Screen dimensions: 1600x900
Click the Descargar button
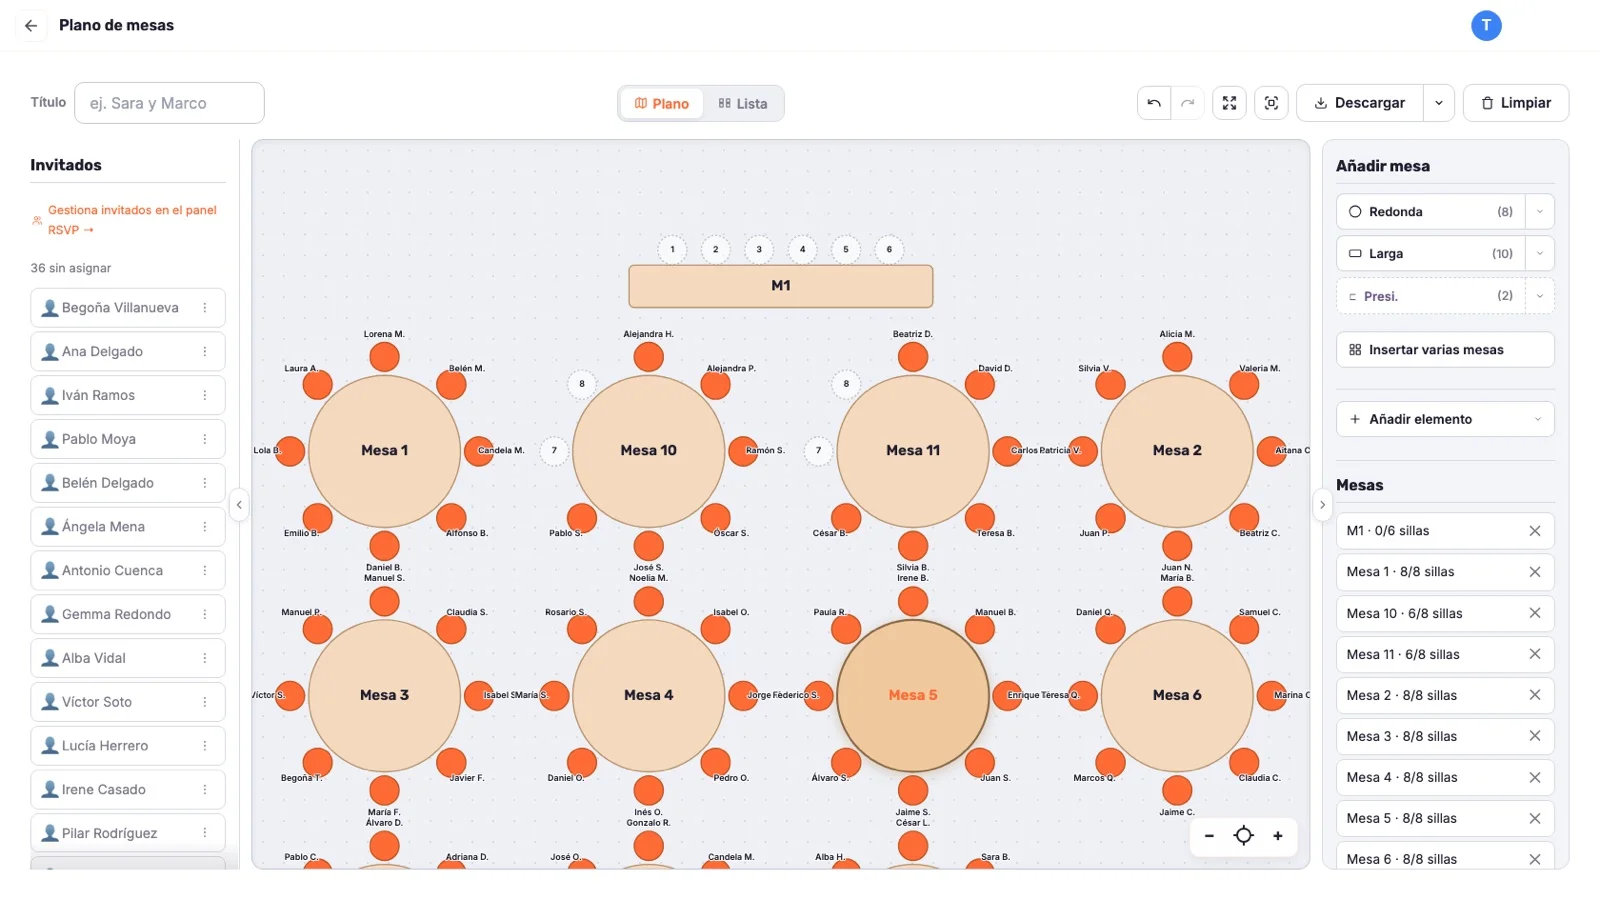[1360, 103]
